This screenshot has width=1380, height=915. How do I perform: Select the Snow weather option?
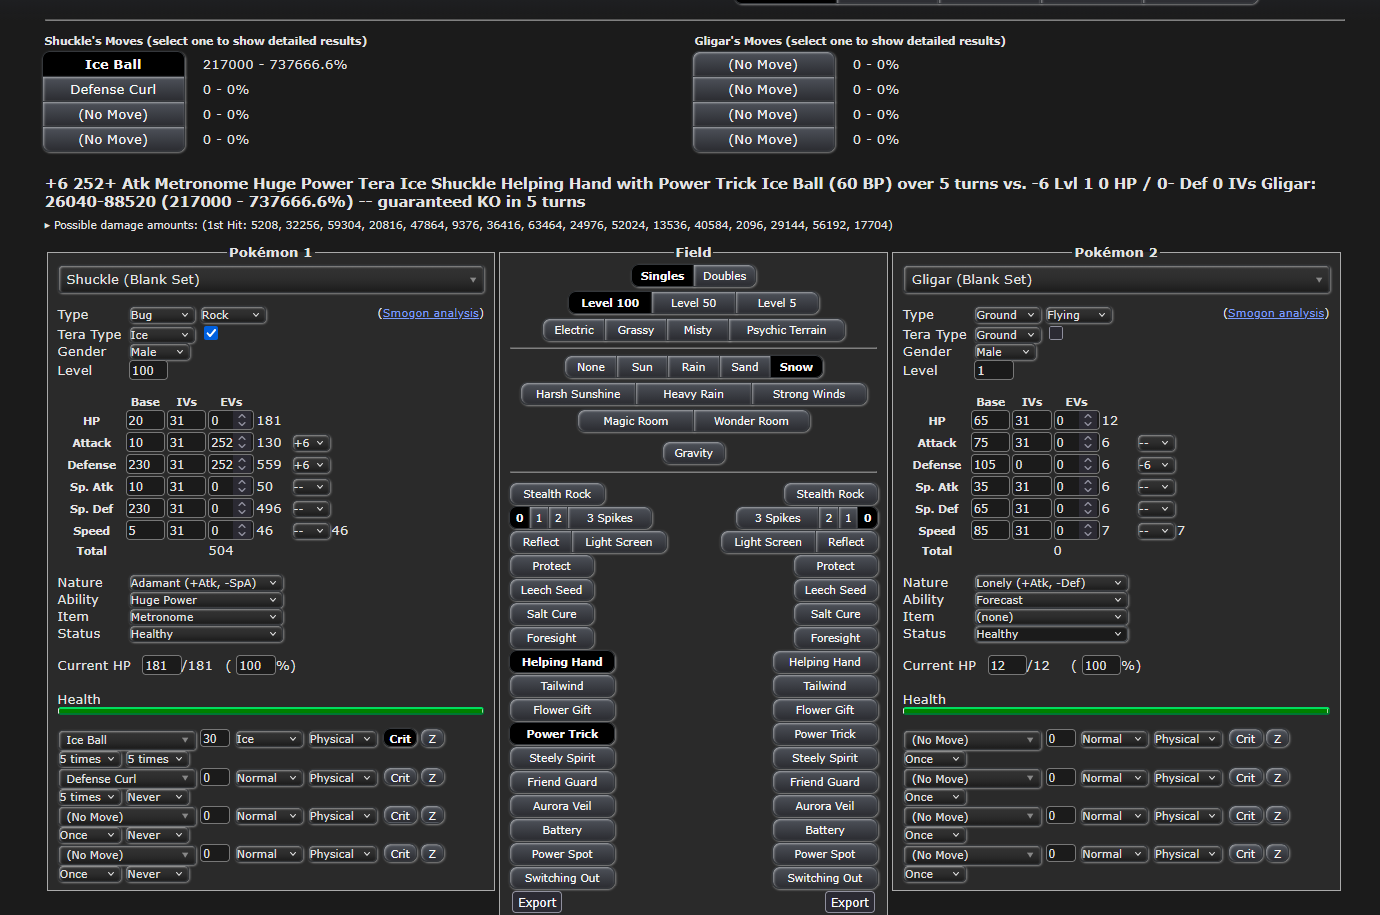click(796, 367)
